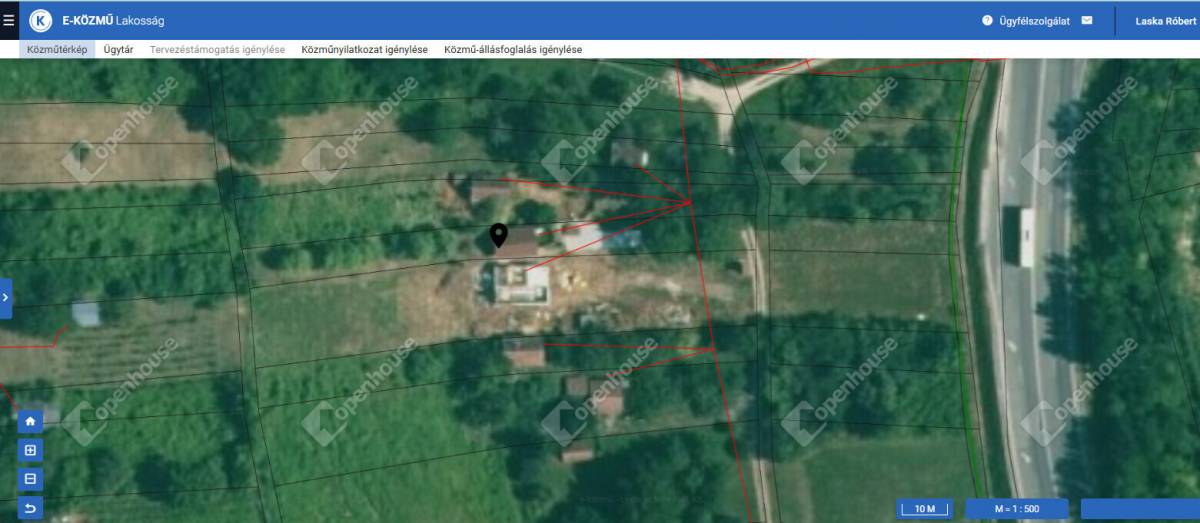
Task: Zoom in with the plus map button
Action: coord(31,450)
